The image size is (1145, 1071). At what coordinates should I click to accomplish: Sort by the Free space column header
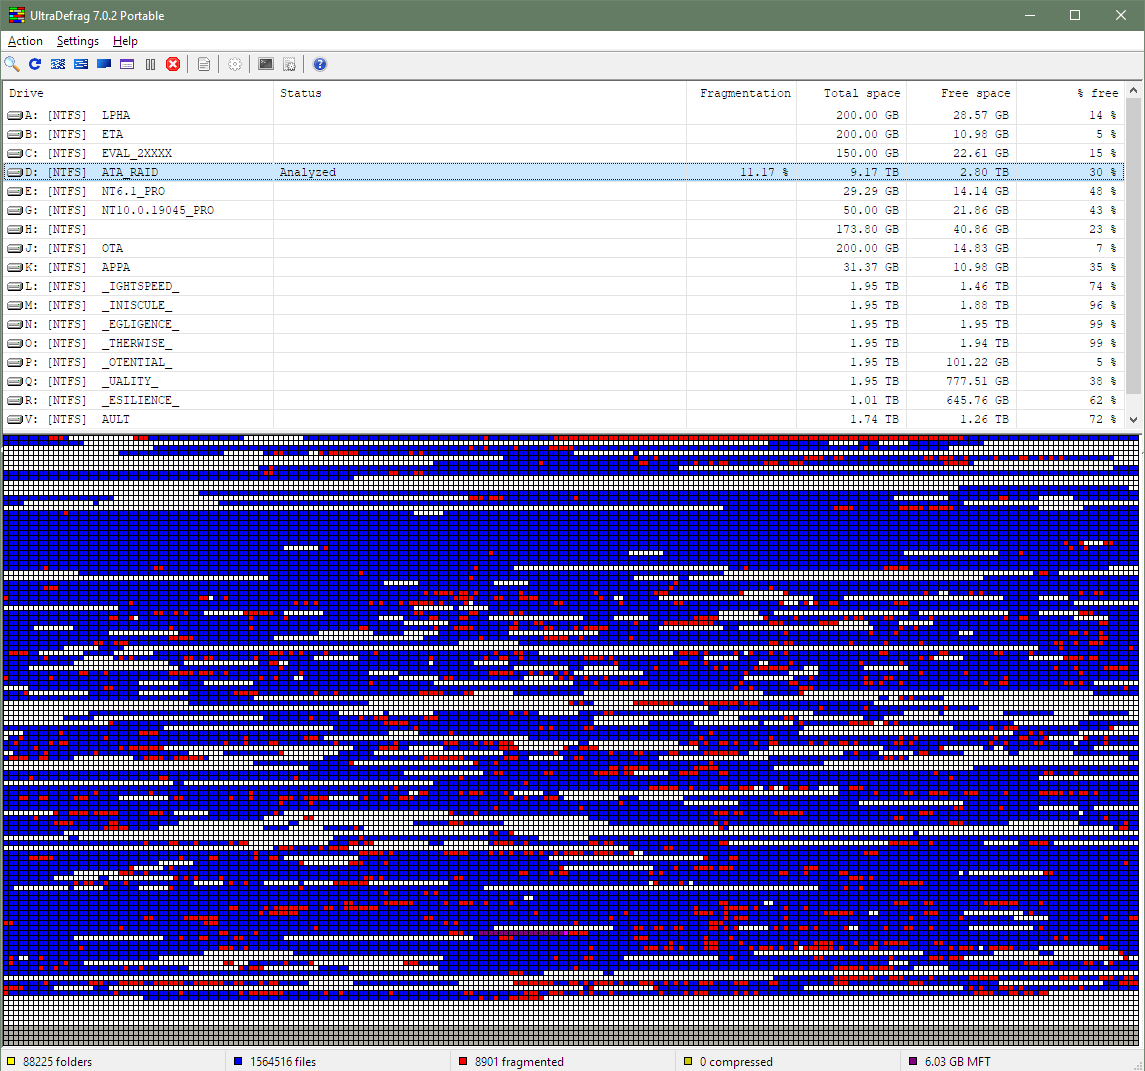(961, 93)
